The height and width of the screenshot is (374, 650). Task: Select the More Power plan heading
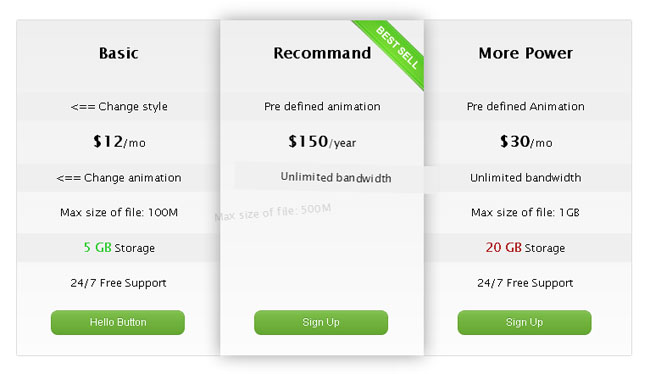coord(526,53)
